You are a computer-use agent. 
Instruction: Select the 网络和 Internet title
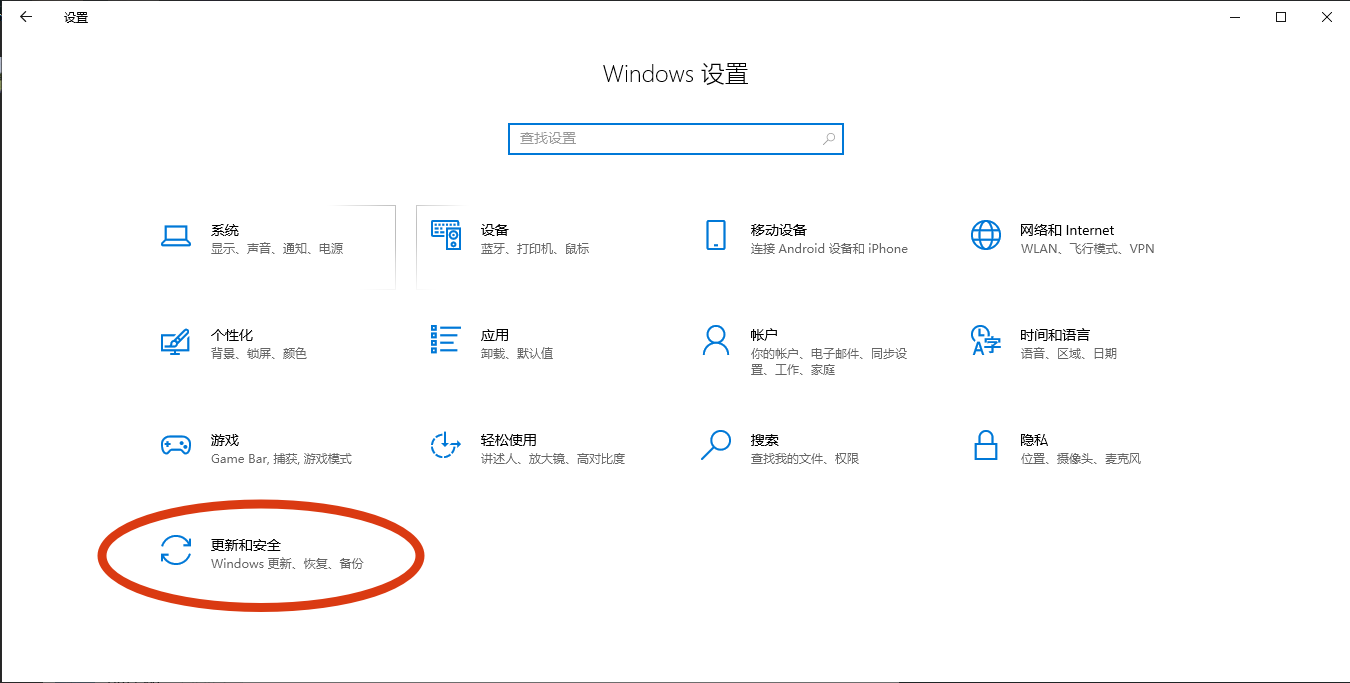point(1067,230)
